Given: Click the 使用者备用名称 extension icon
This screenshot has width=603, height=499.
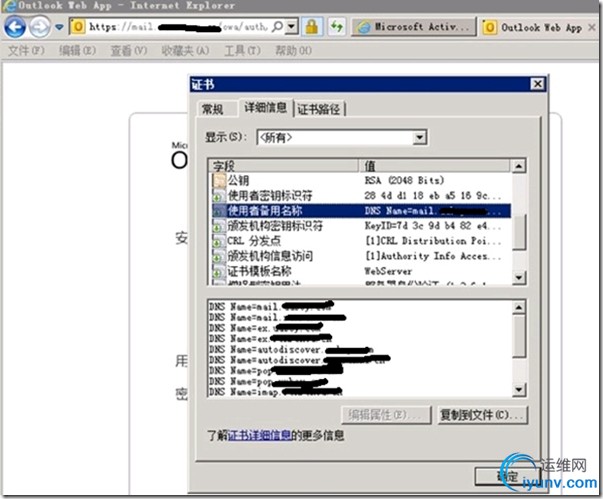Looking at the screenshot, I should click(x=218, y=211).
